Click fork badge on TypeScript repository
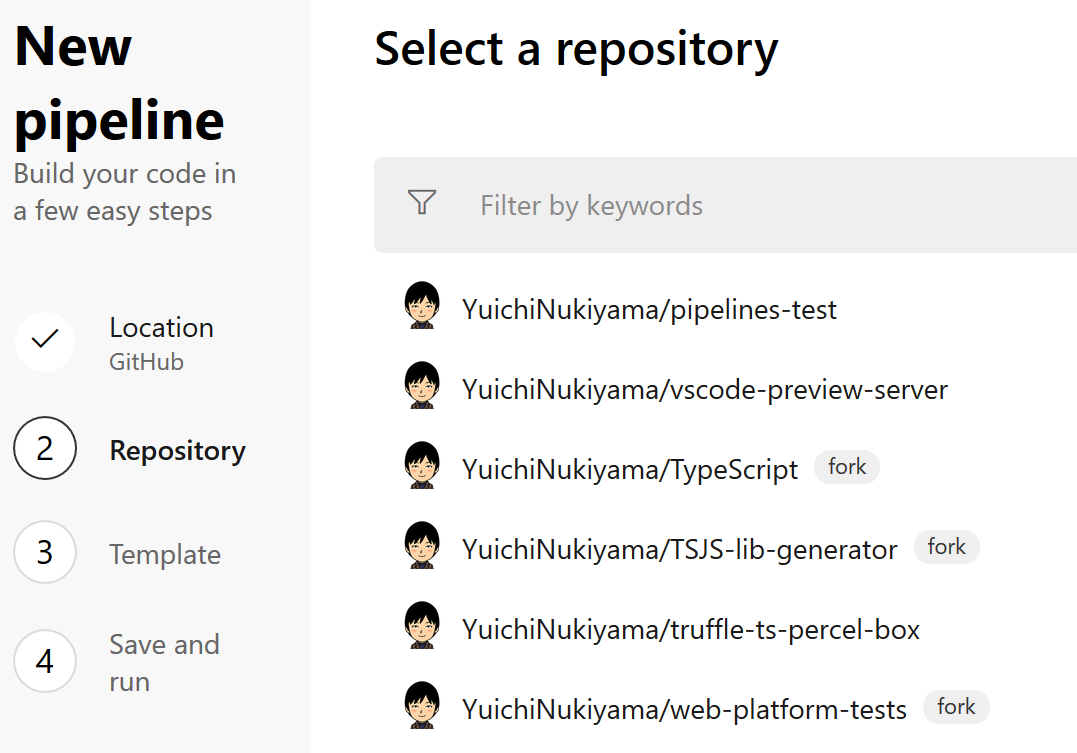This screenshot has height=753, width=1077. [847, 467]
